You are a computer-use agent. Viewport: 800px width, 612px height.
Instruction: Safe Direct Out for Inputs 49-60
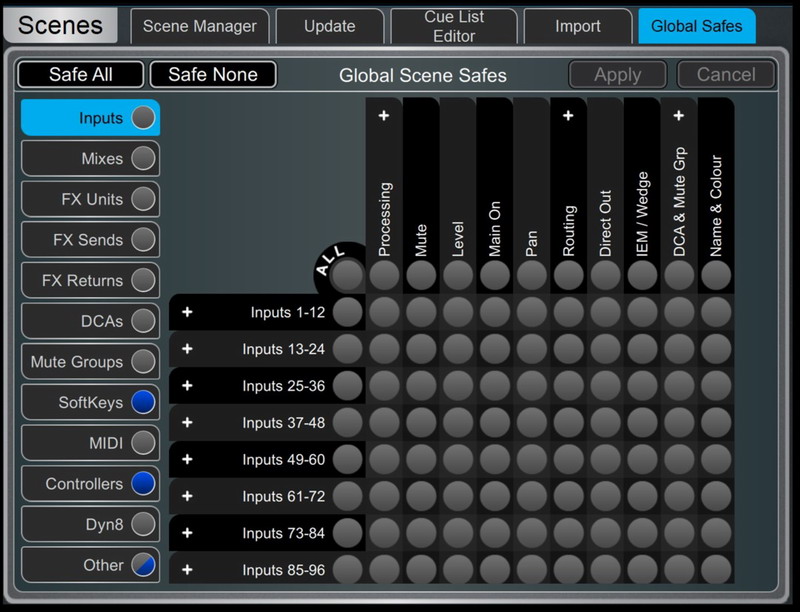(605, 459)
